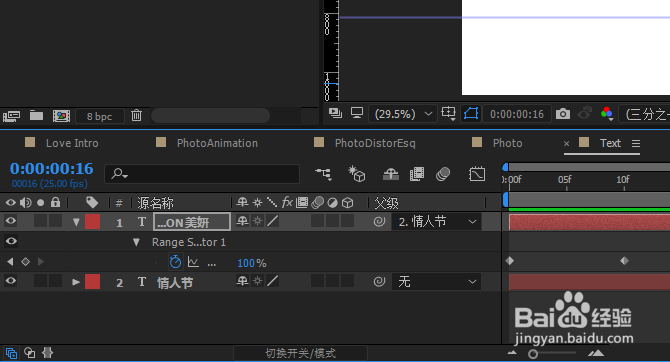The height and width of the screenshot is (362, 670).
Task: Delete selected project item with trash icon
Action: tap(136, 115)
